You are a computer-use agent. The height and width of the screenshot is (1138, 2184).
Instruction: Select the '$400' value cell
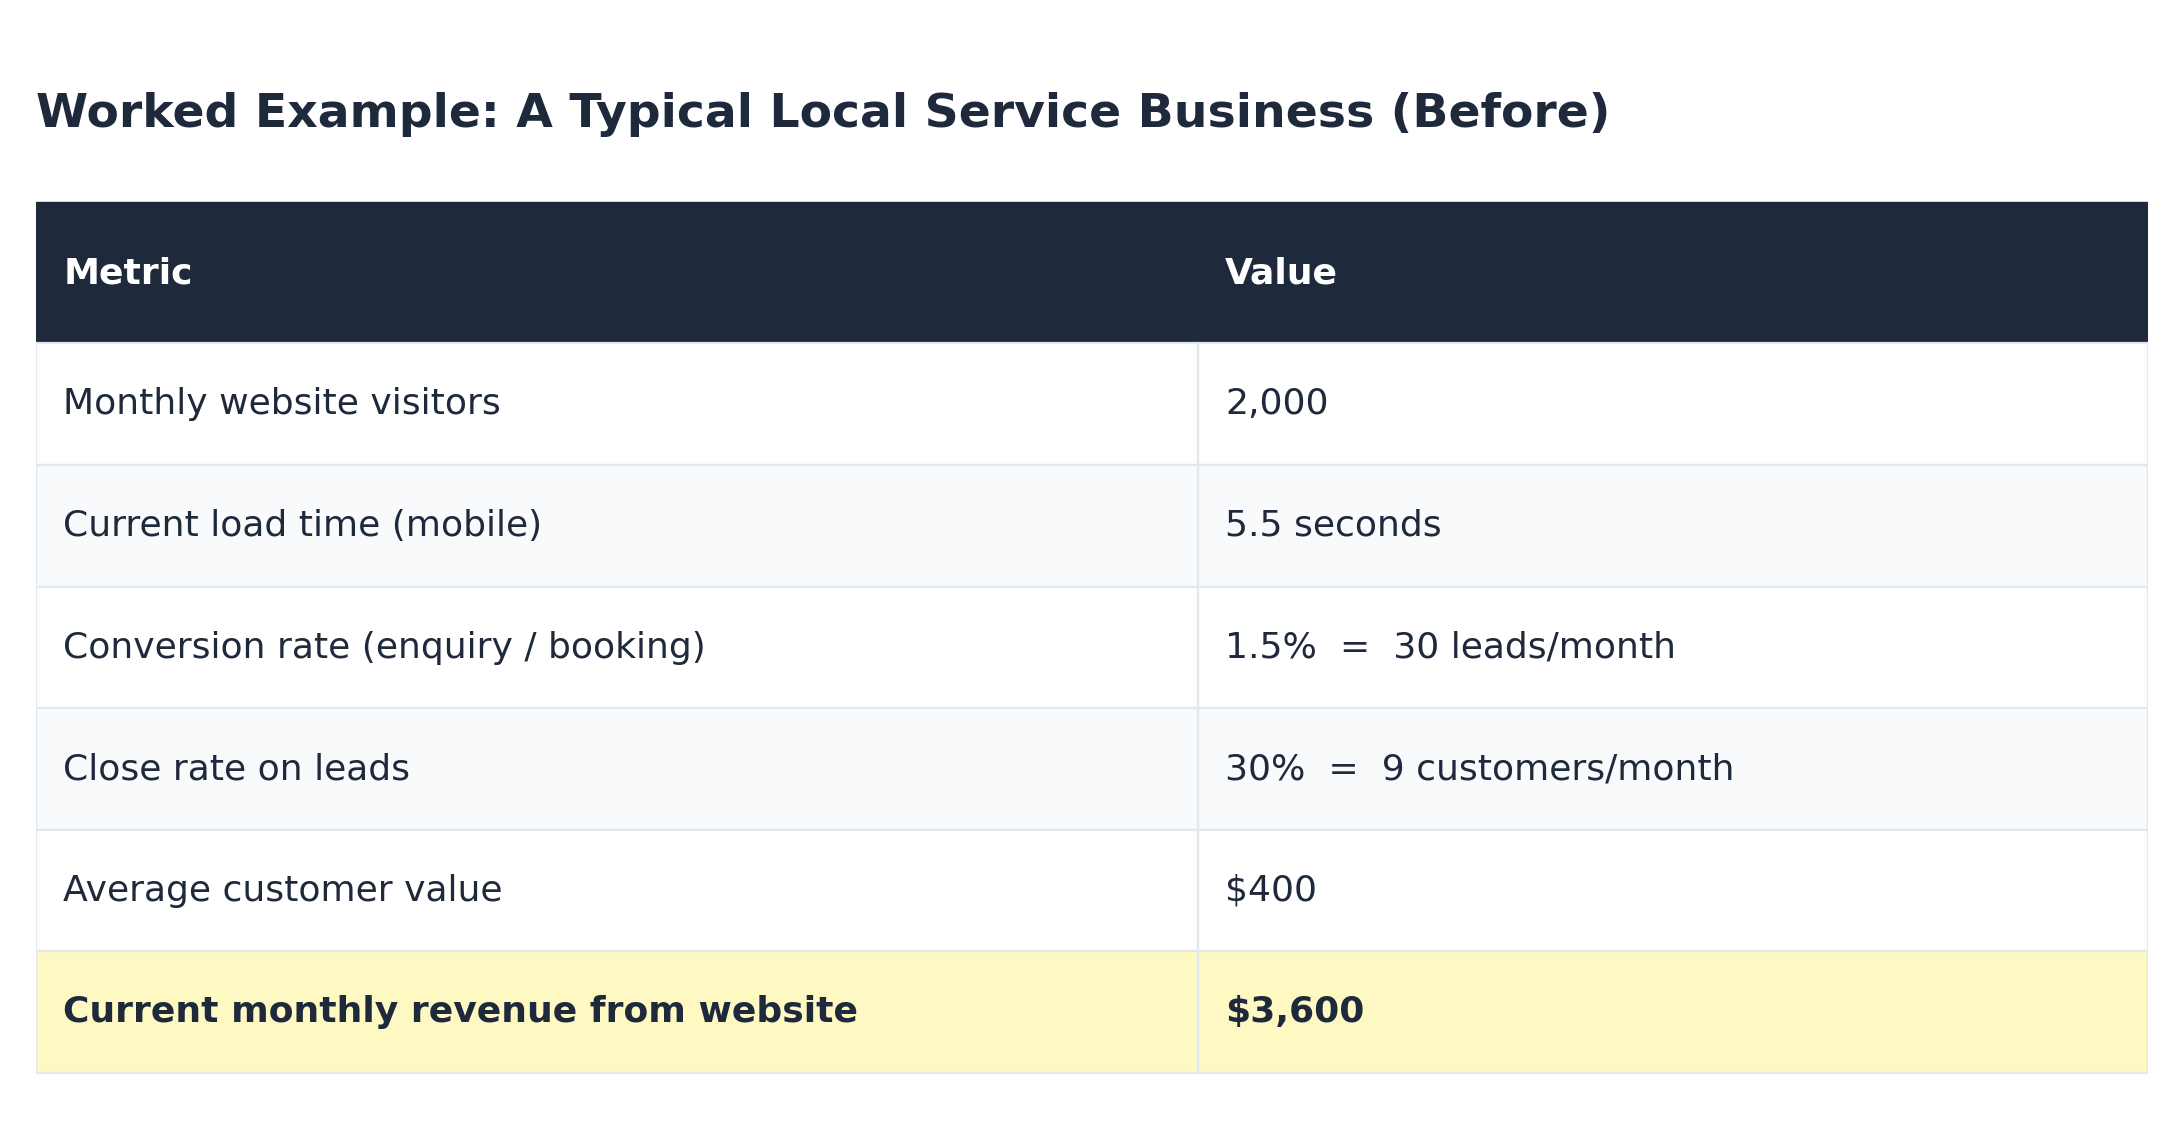(x=1673, y=891)
